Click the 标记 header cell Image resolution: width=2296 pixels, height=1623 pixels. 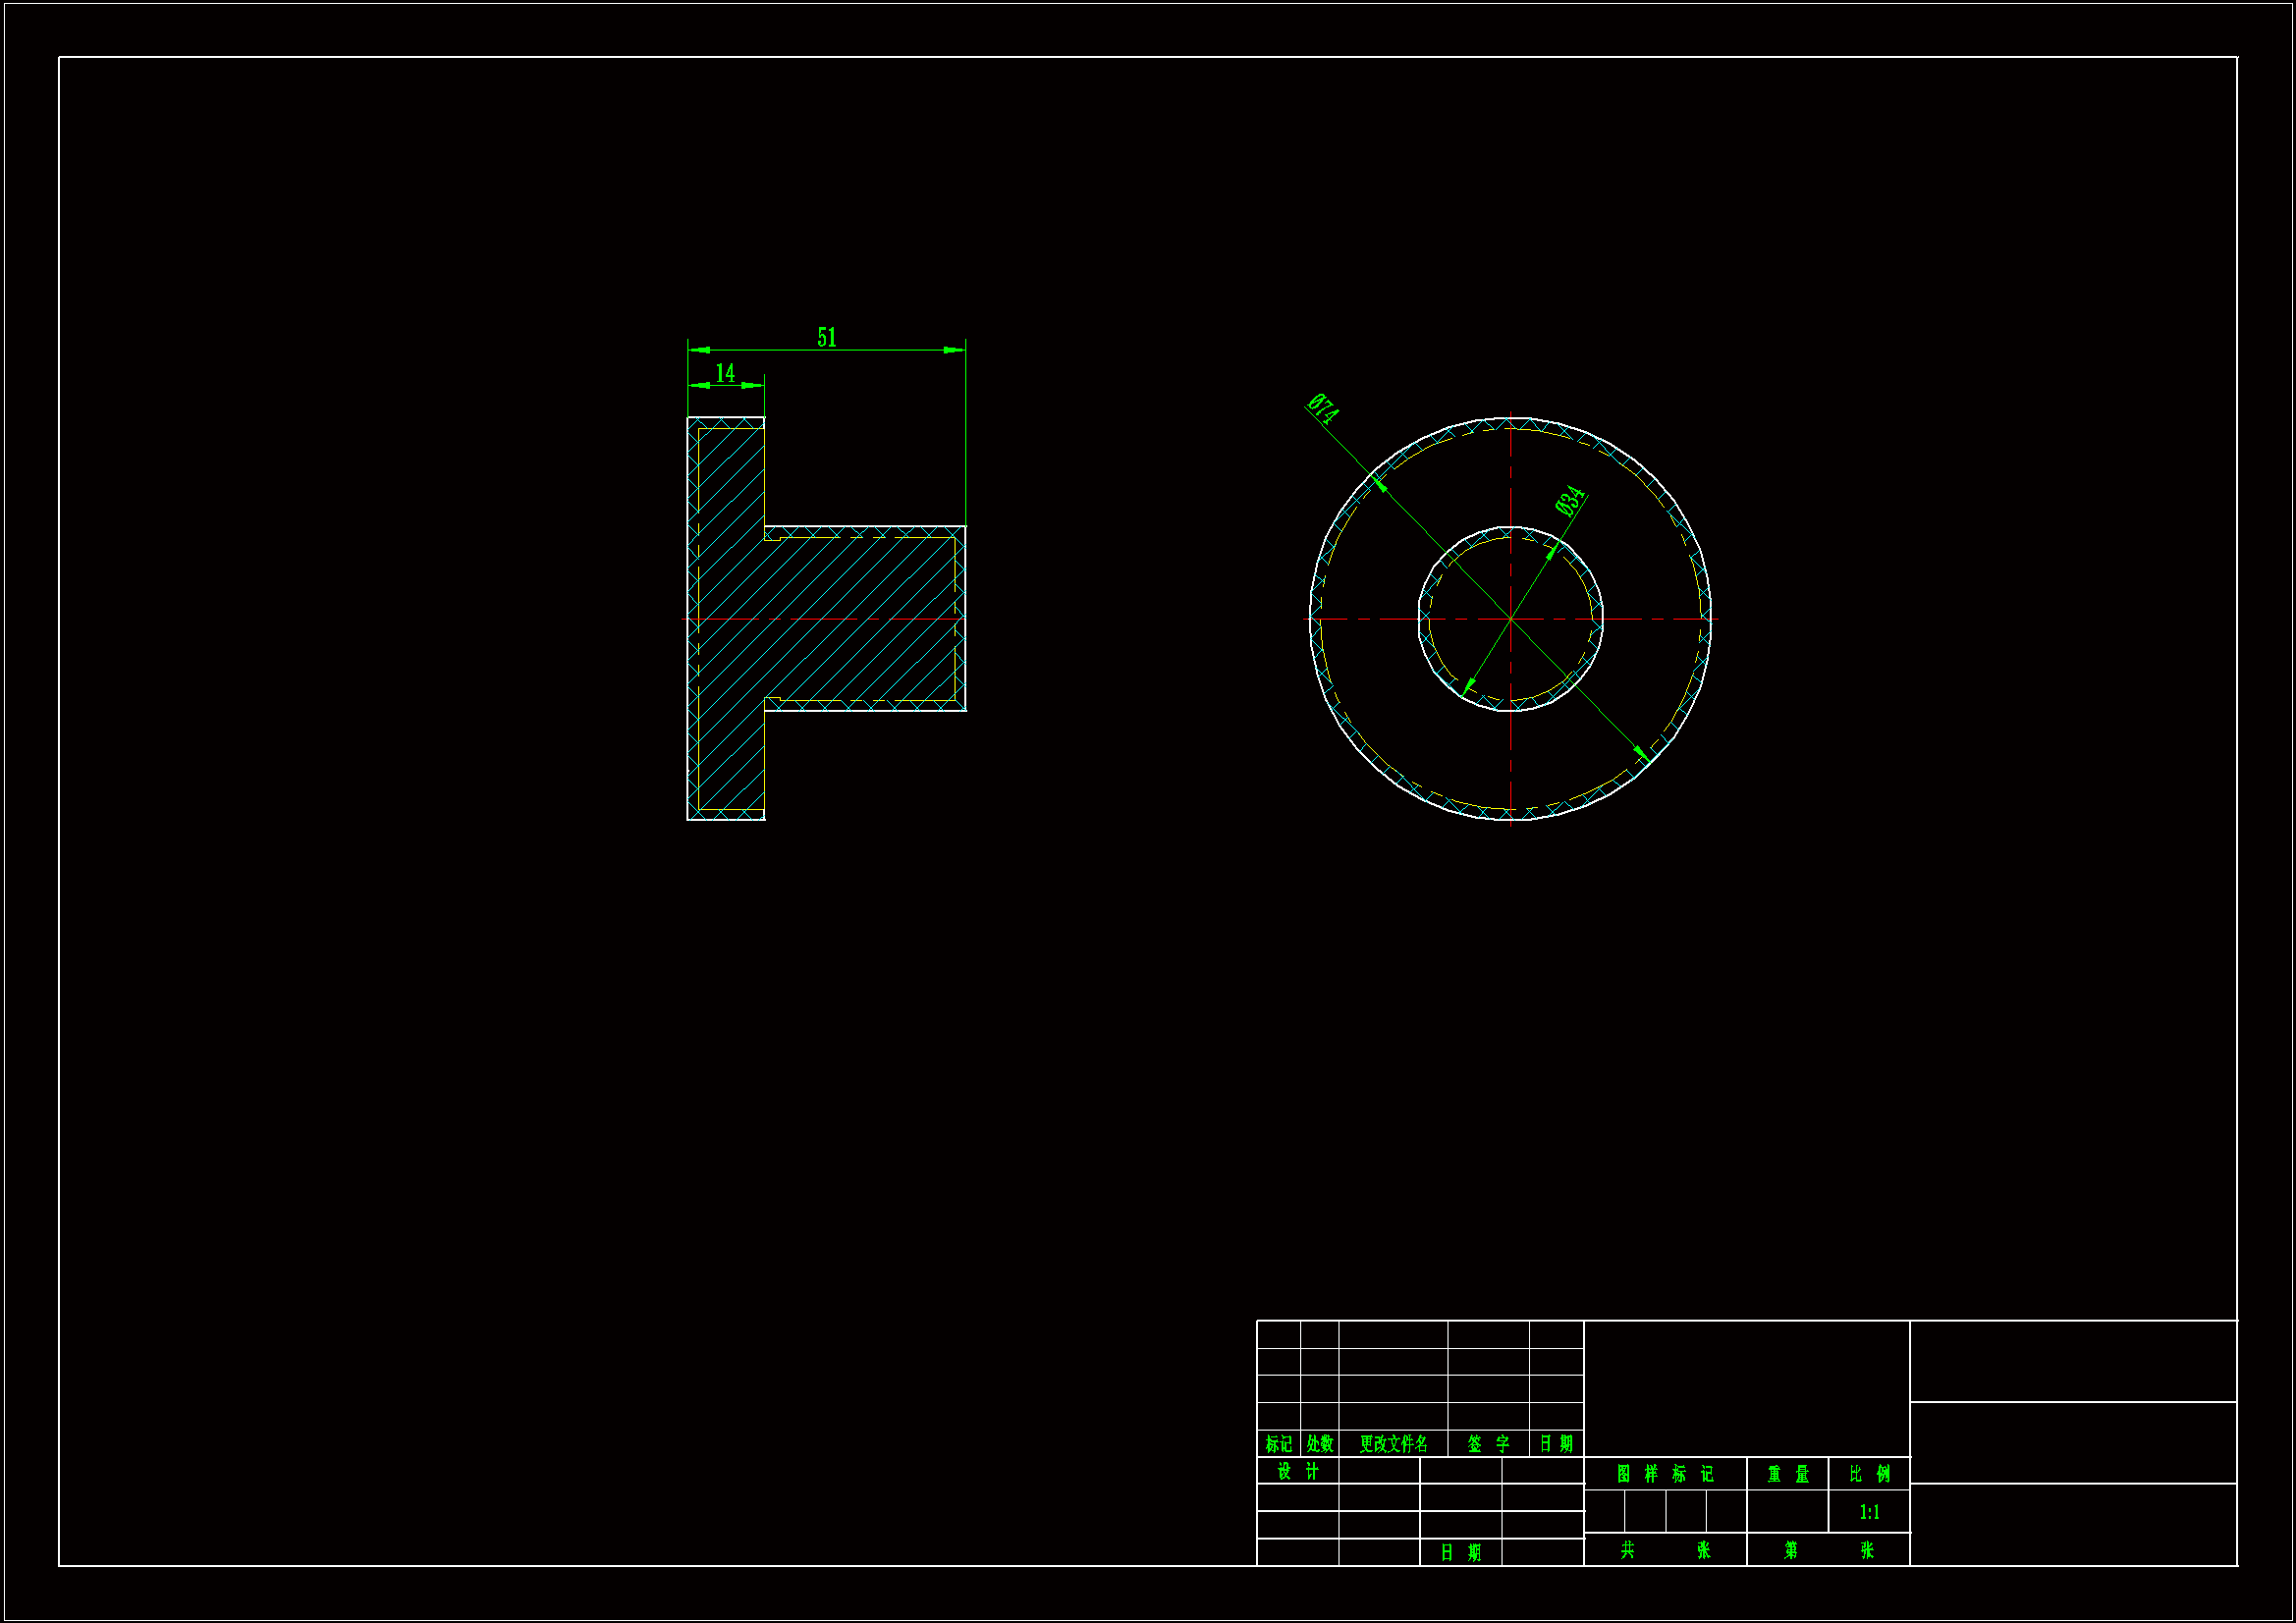click(x=1278, y=1444)
